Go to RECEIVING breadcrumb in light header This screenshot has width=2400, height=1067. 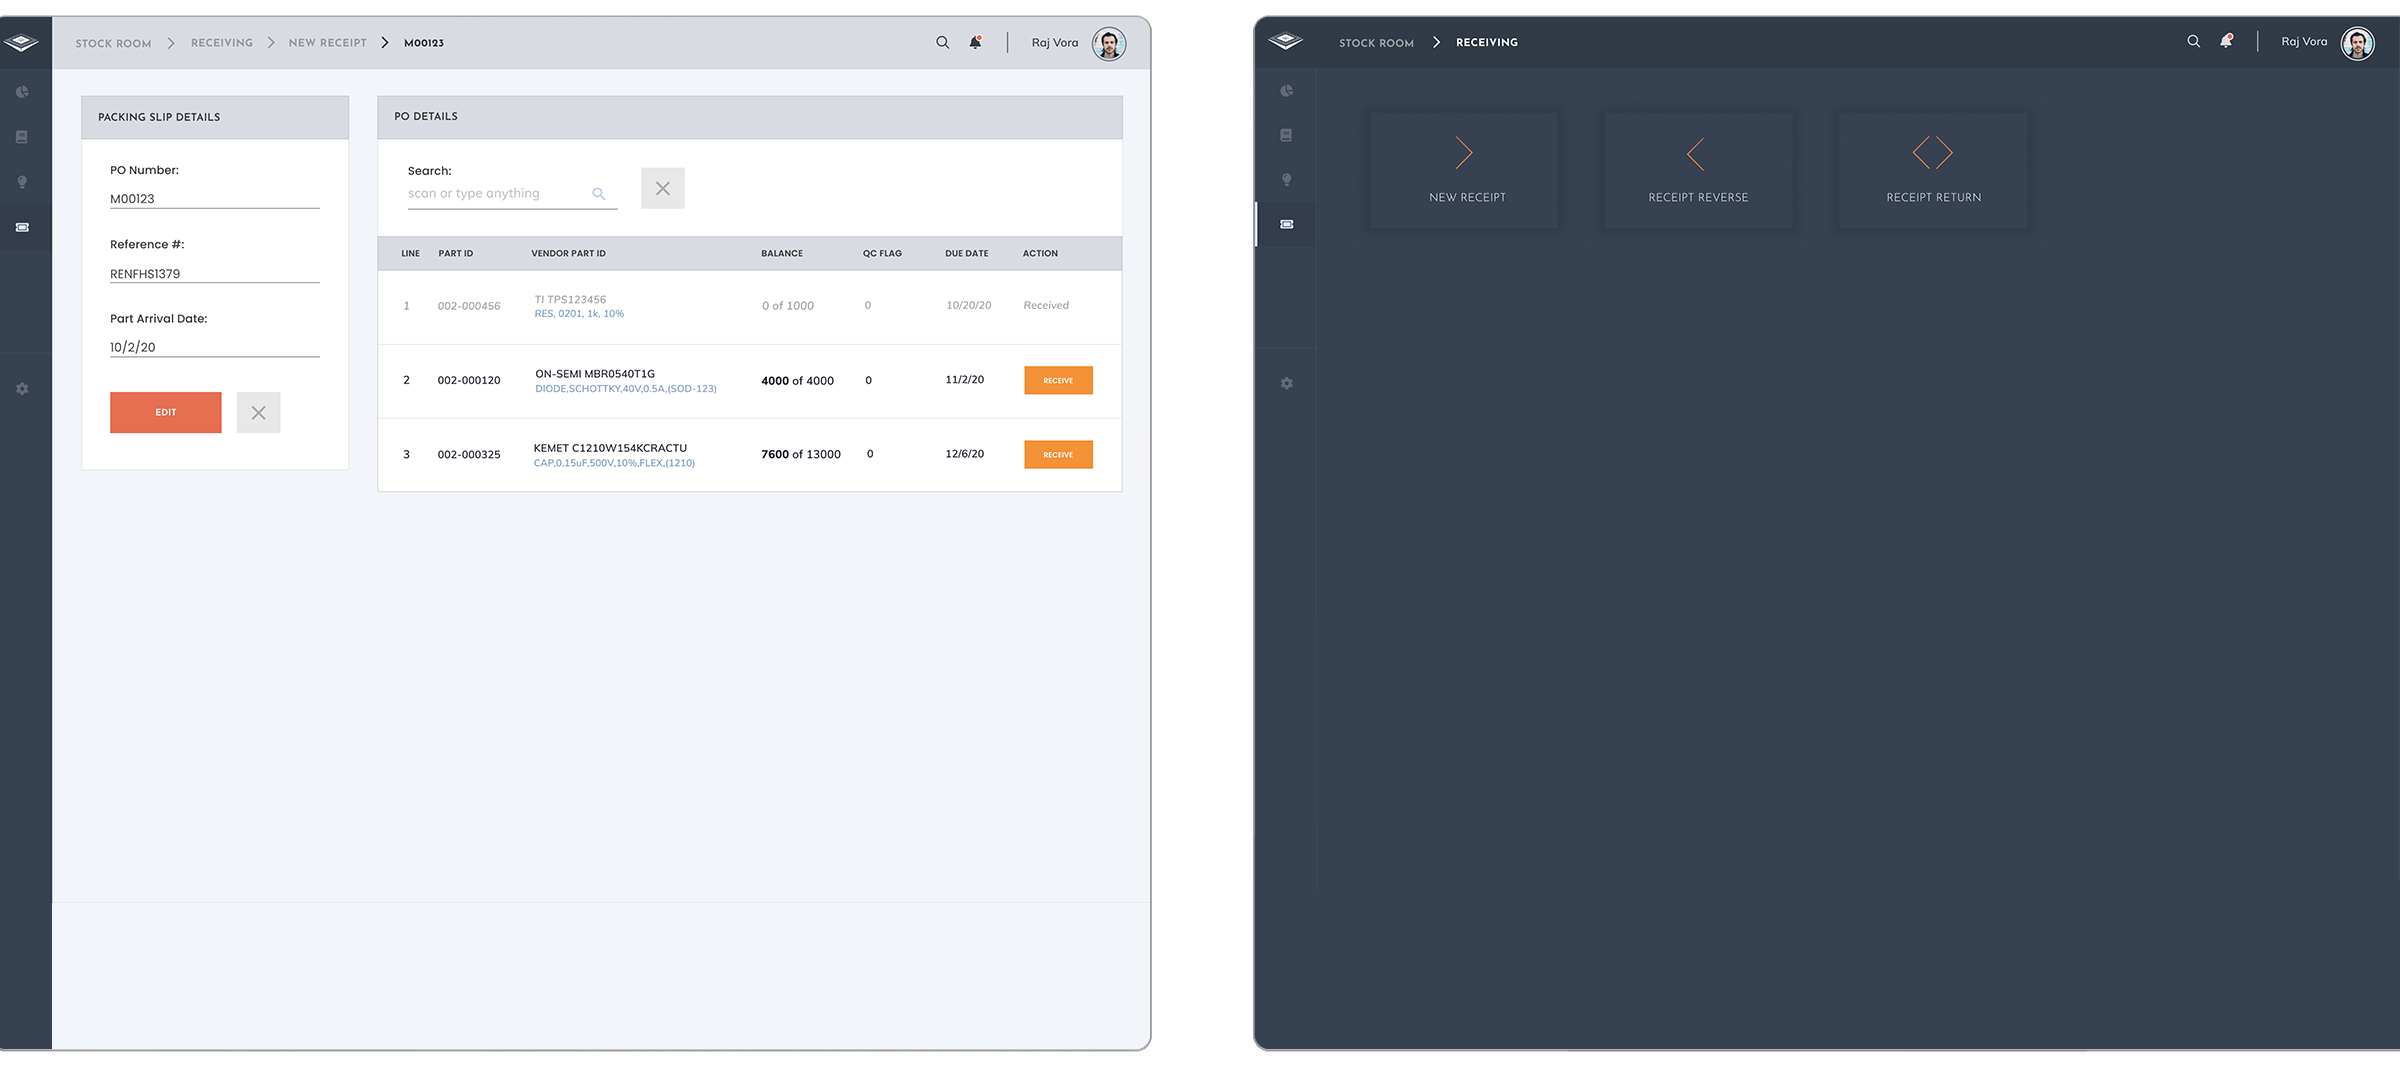click(x=222, y=43)
